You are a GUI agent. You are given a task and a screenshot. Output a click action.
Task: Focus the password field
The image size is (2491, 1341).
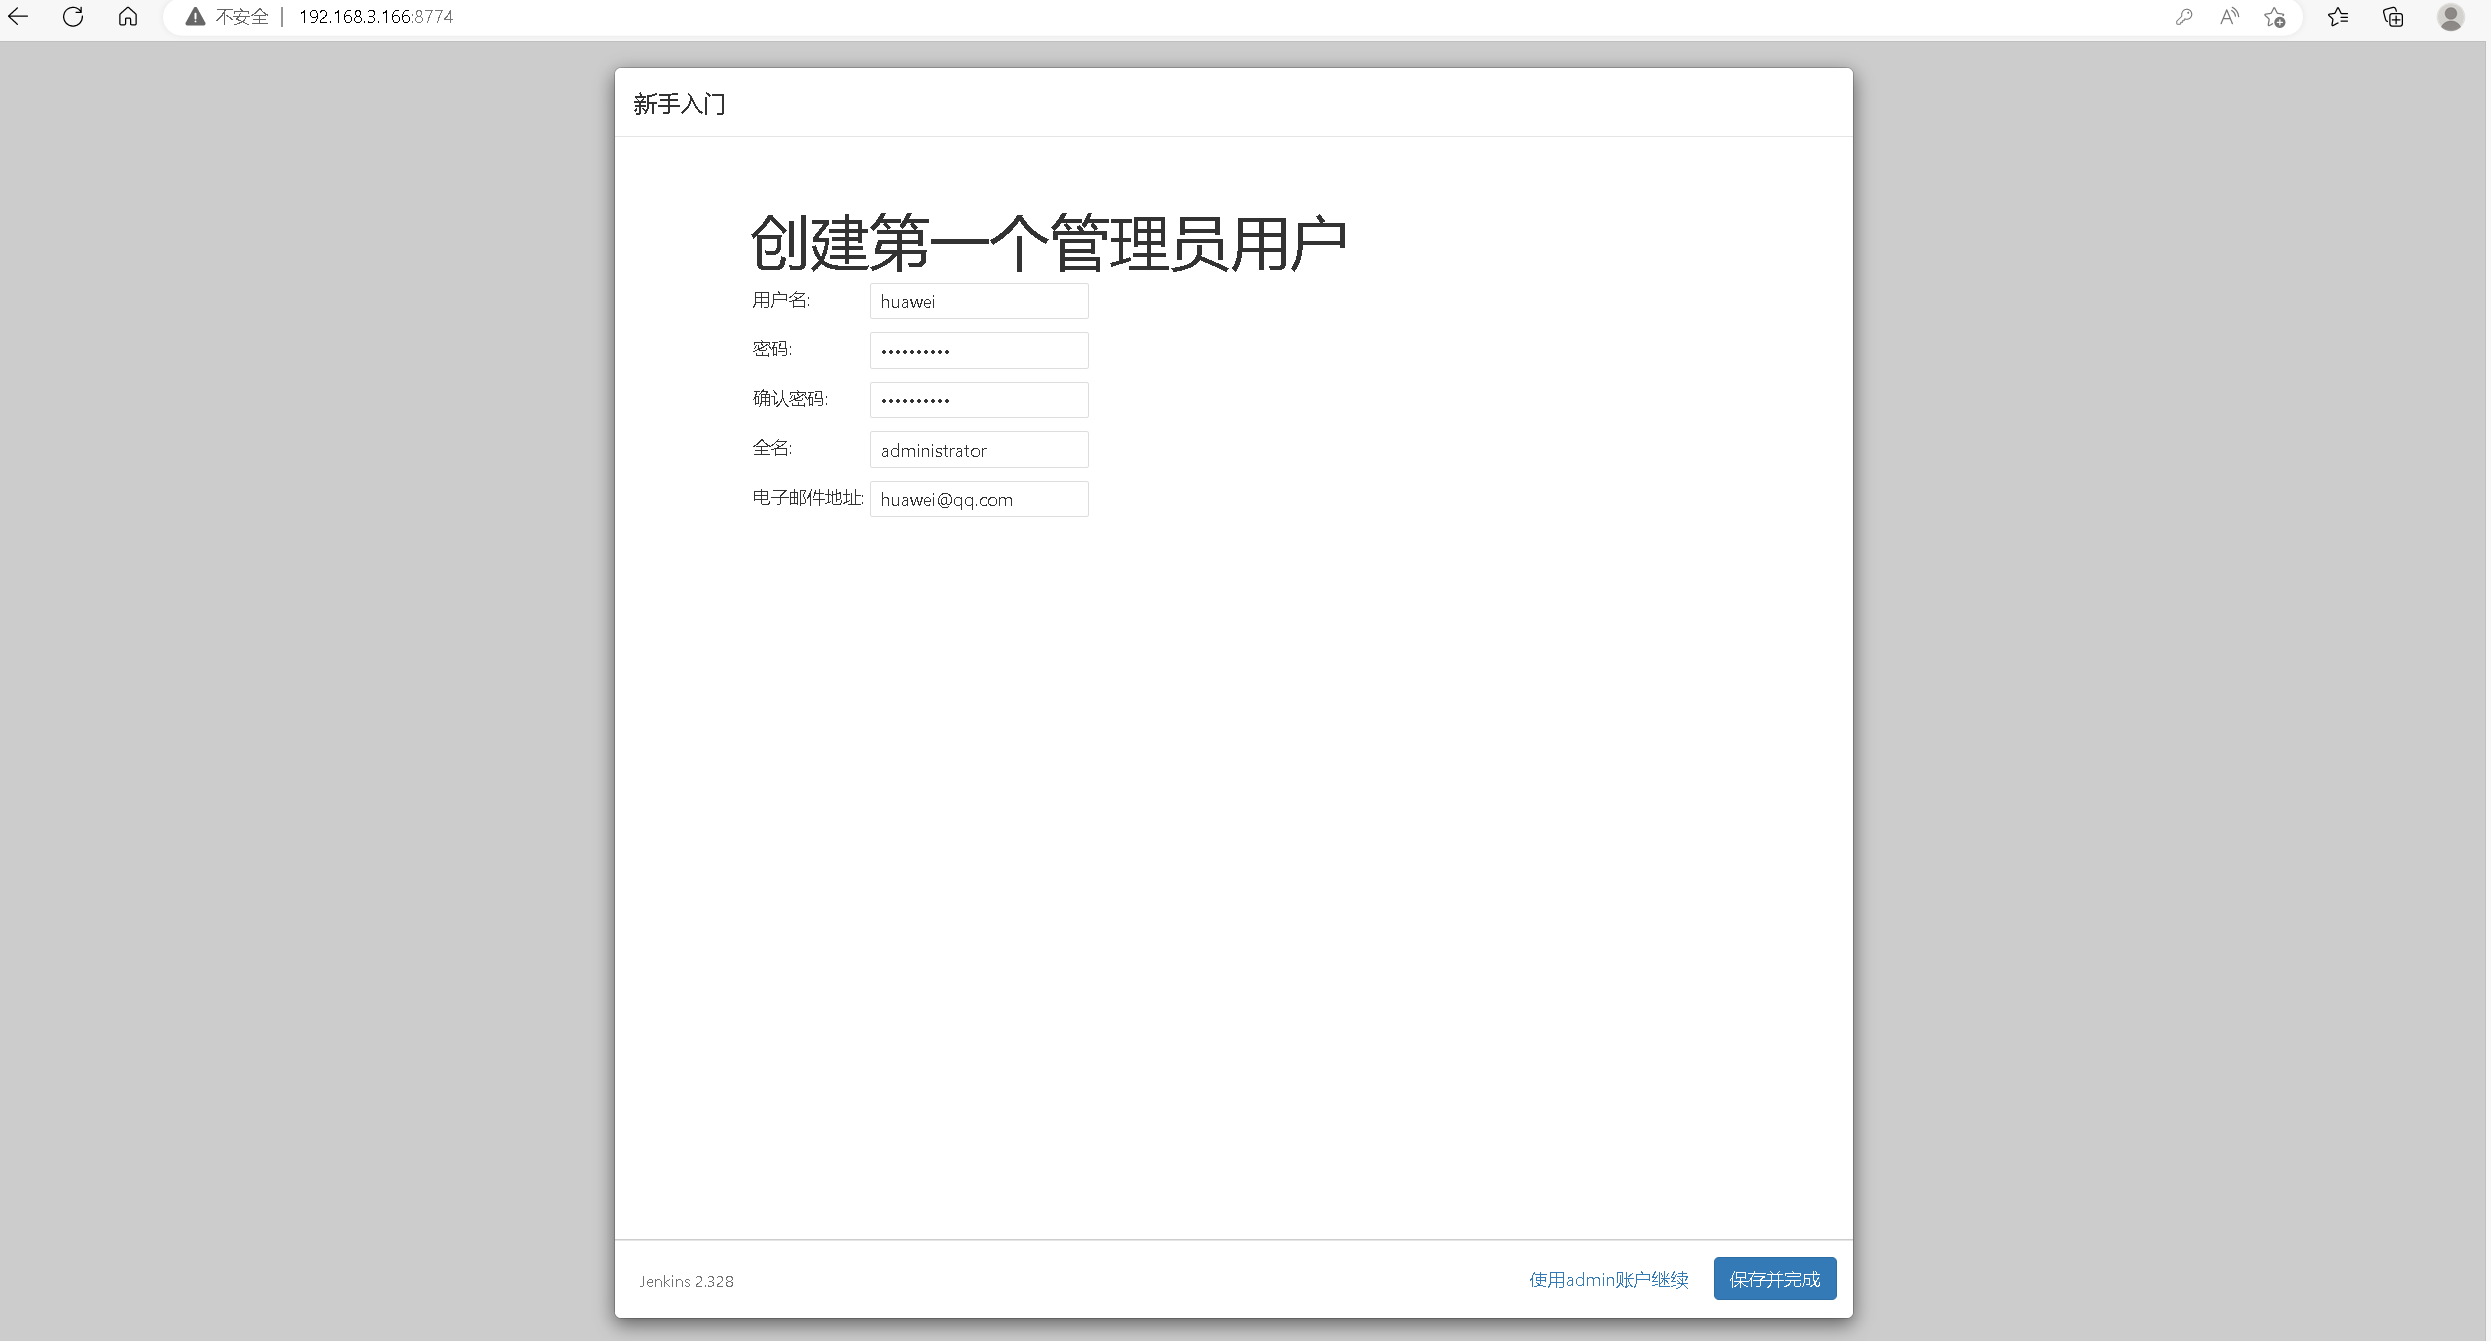[979, 350]
